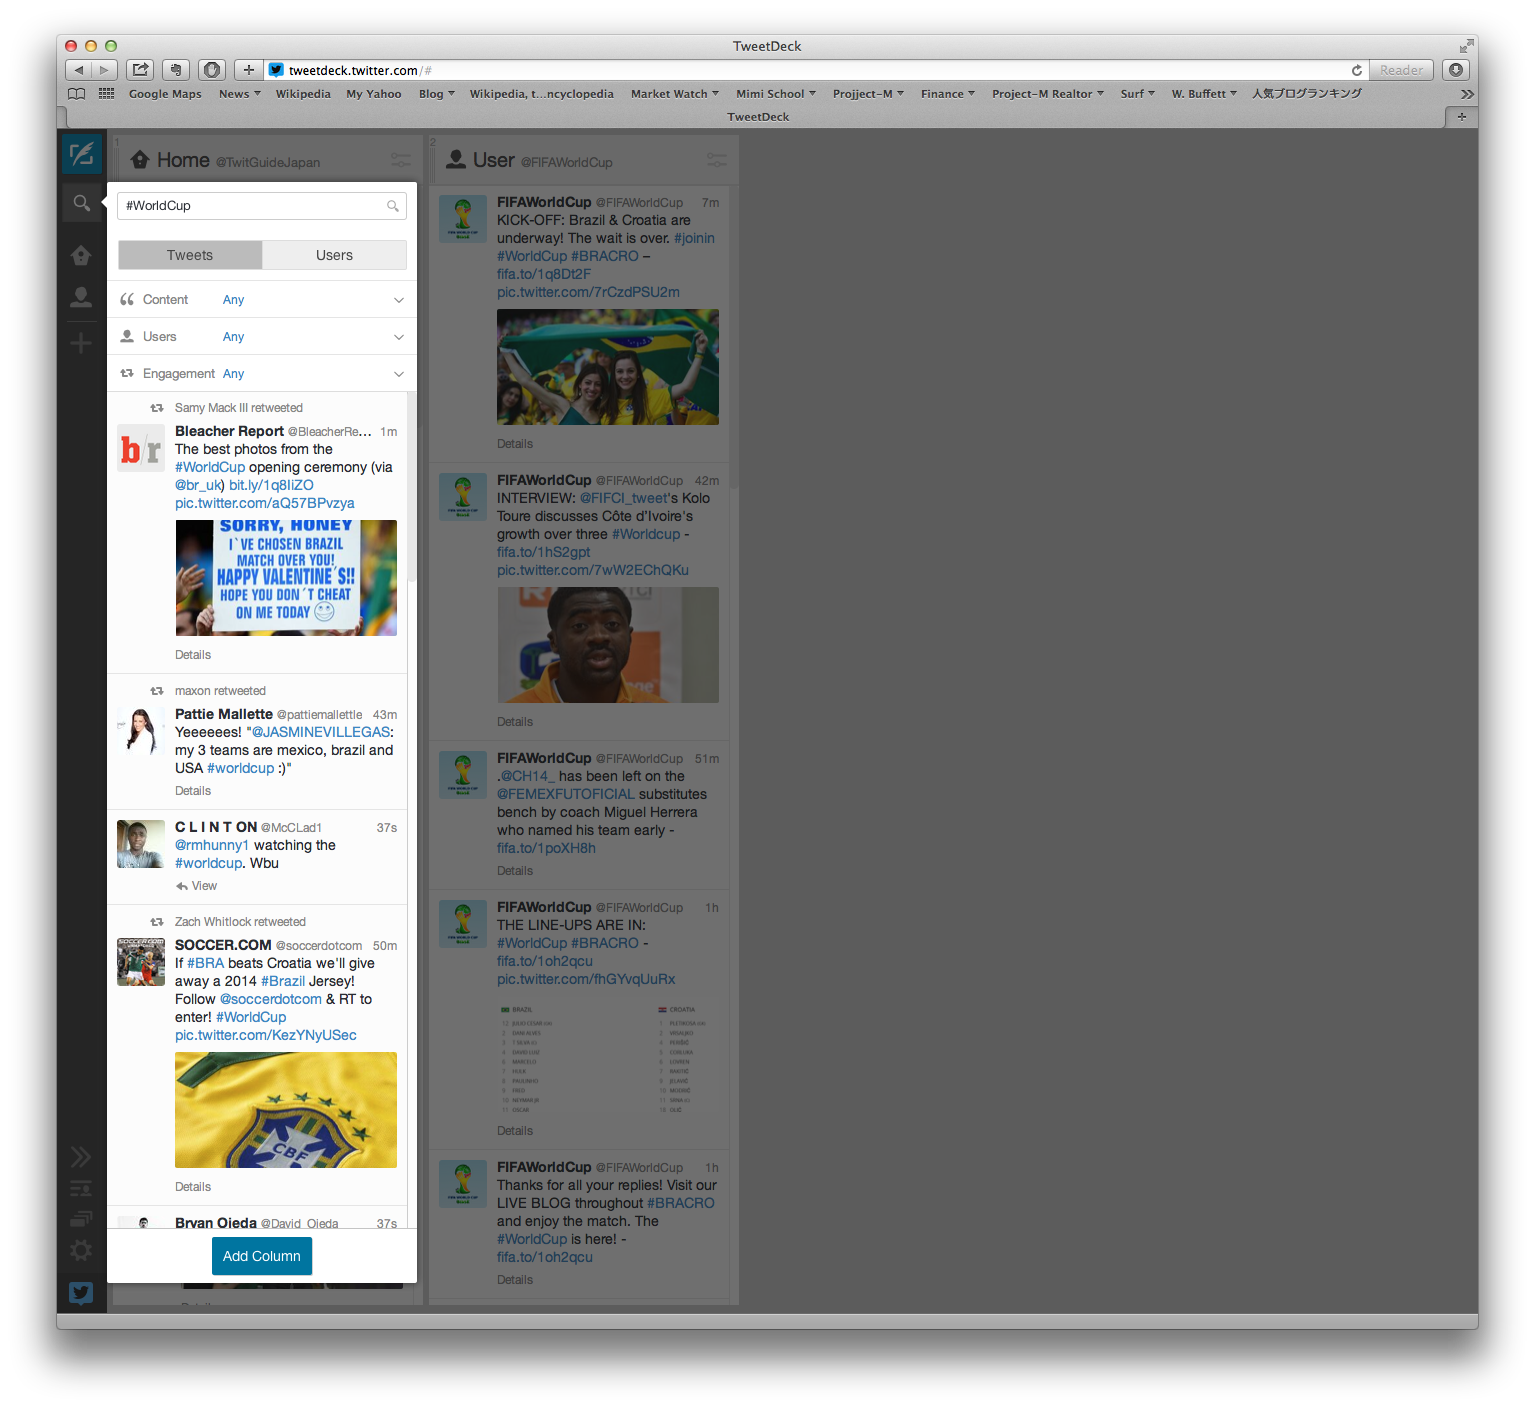This screenshot has width=1535, height=1408.
Task: Expand the Content filter dropdown
Action: [x=262, y=300]
